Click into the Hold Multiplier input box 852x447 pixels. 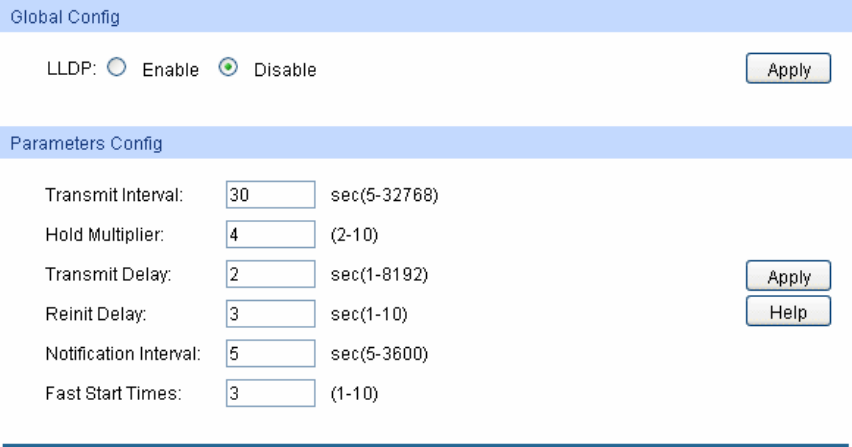point(271,240)
